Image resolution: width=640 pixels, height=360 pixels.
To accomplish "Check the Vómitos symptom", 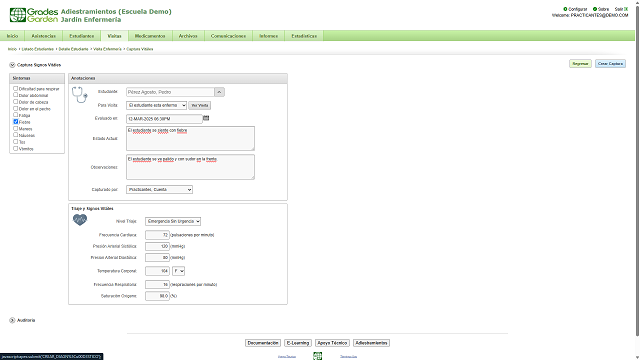I will click(x=16, y=148).
